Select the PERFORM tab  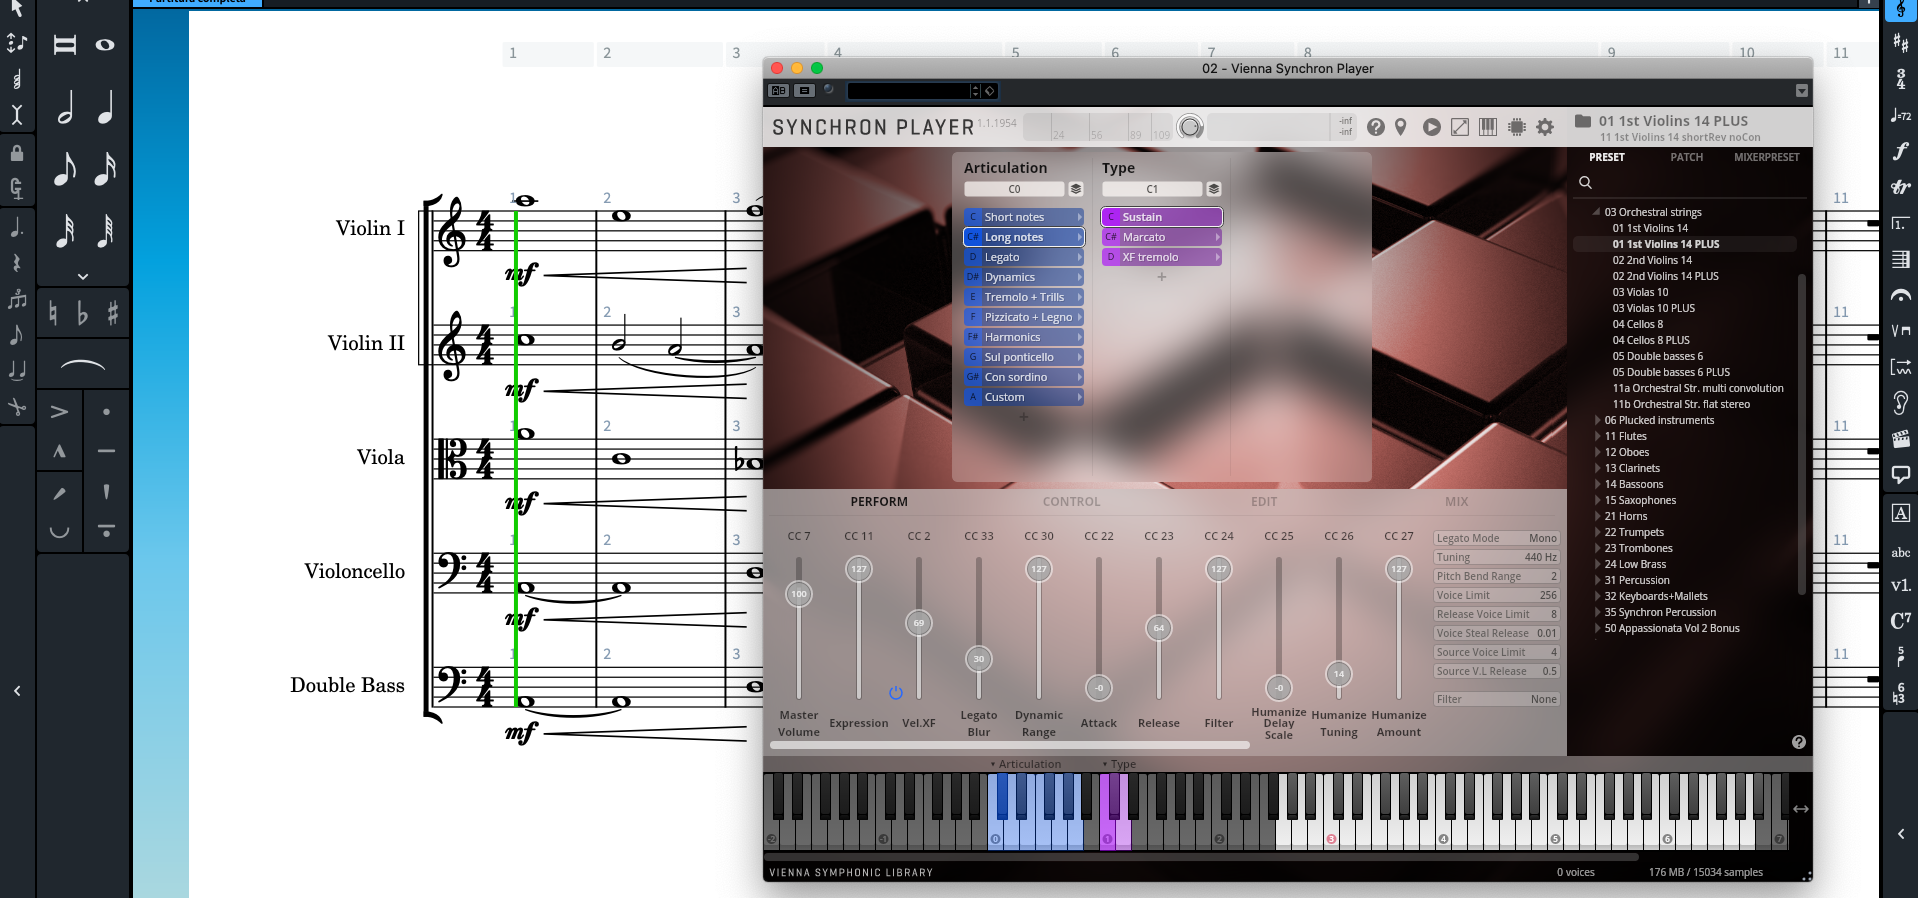coord(879,502)
